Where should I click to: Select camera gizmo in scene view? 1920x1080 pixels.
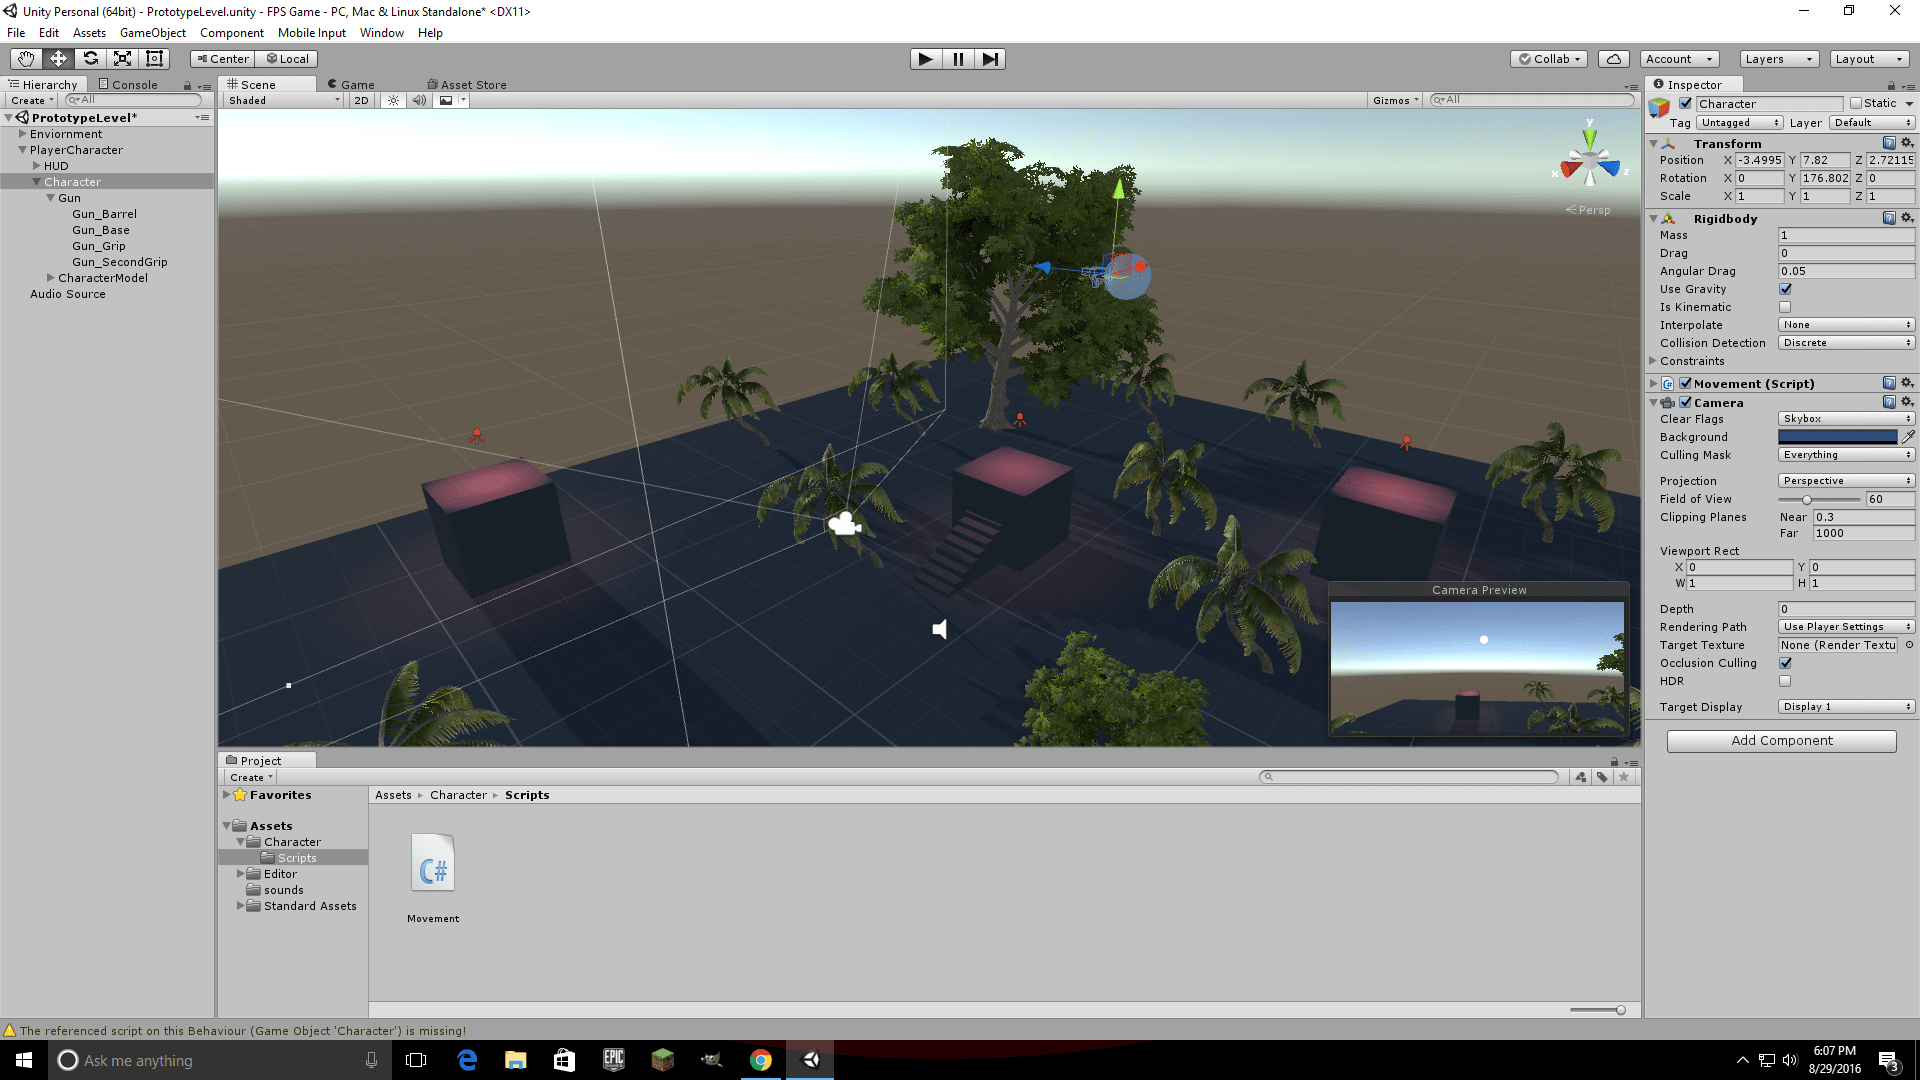point(844,523)
